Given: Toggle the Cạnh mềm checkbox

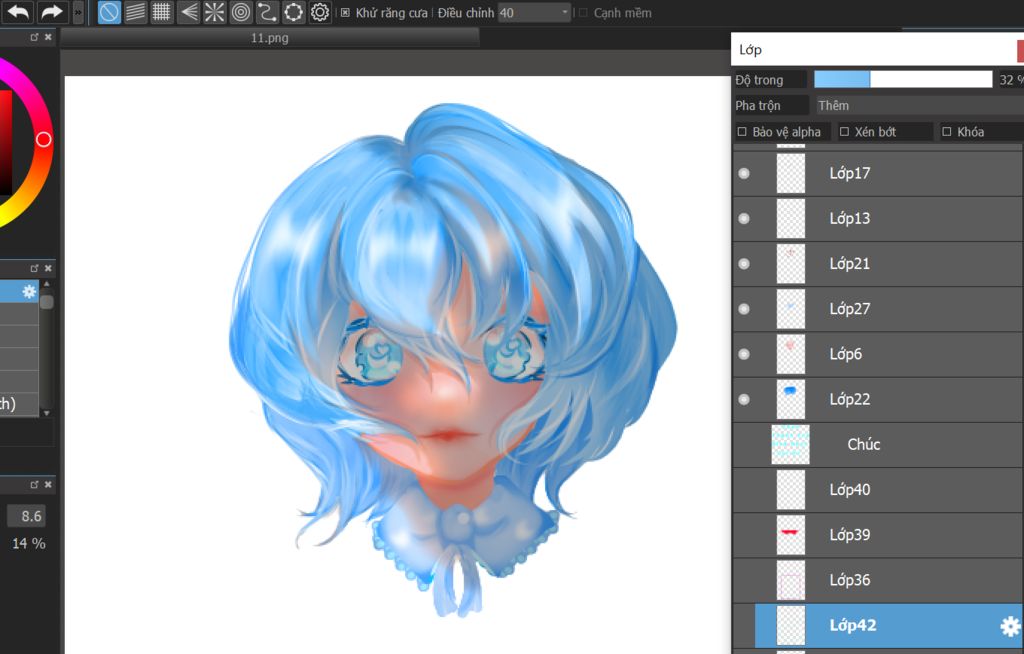Looking at the screenshot, I should click(x=583, y=12).
